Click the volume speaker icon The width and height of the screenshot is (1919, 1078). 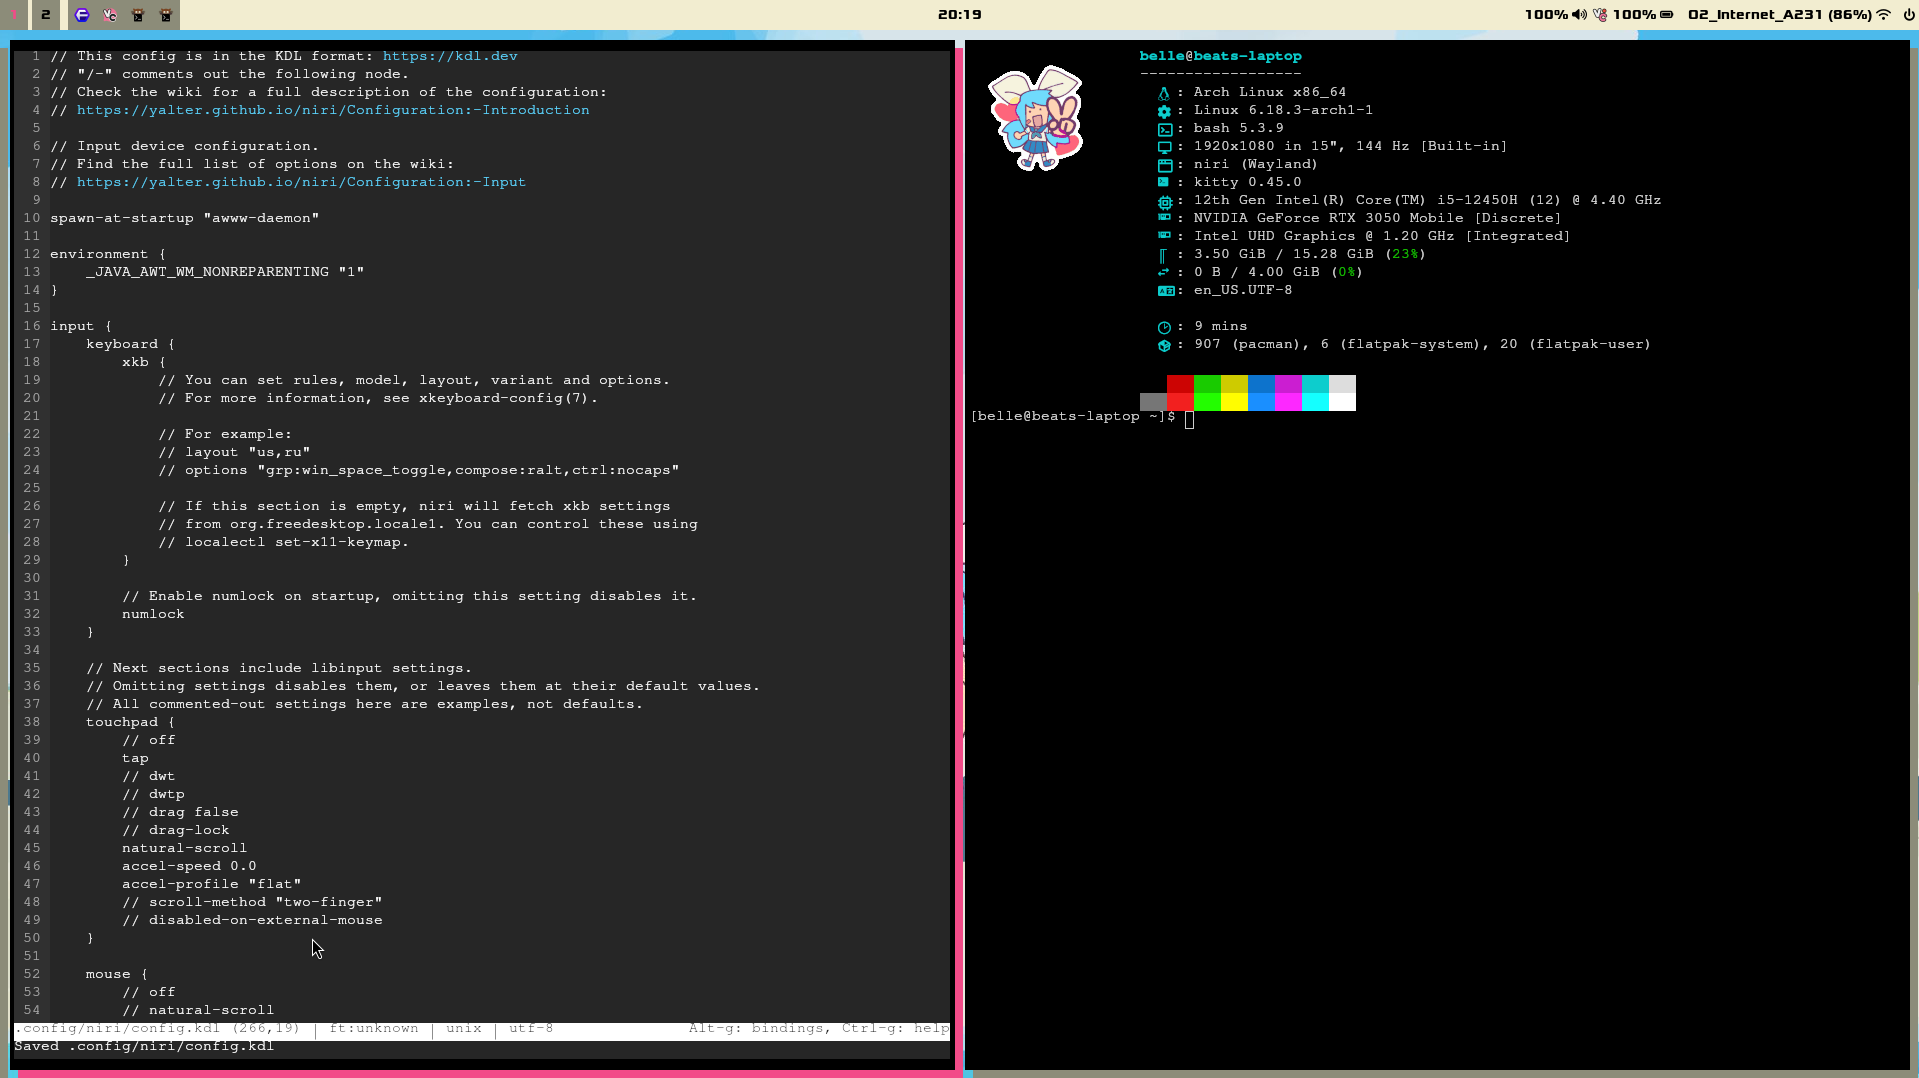click(1578, 15)
